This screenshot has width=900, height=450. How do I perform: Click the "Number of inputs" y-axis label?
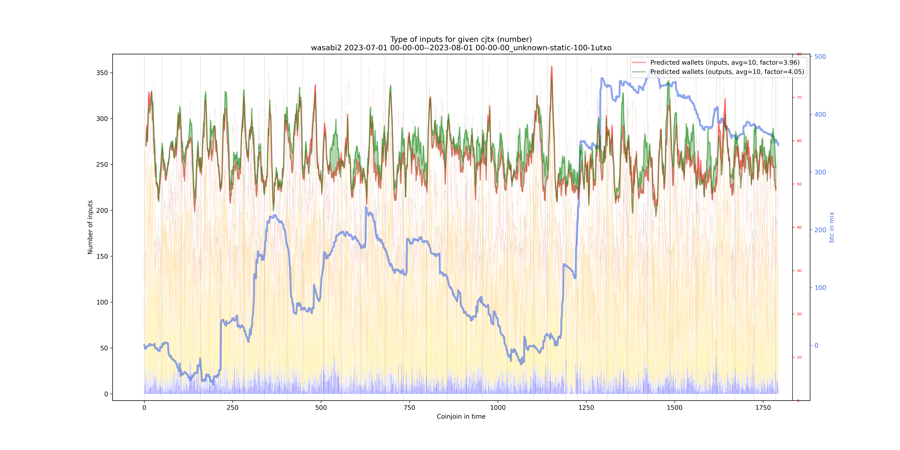[90, 227]
